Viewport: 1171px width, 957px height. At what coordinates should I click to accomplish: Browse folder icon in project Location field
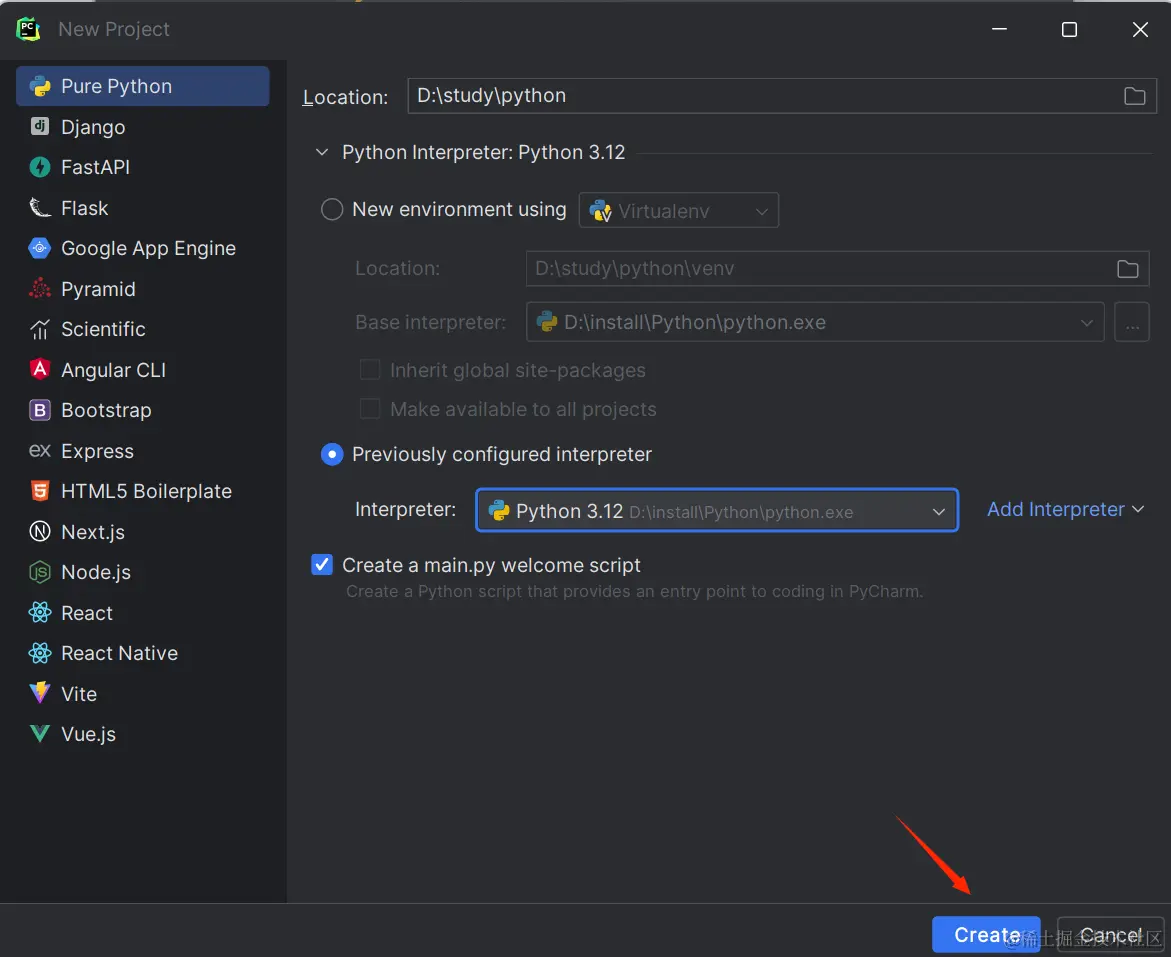pos(1134,96)
